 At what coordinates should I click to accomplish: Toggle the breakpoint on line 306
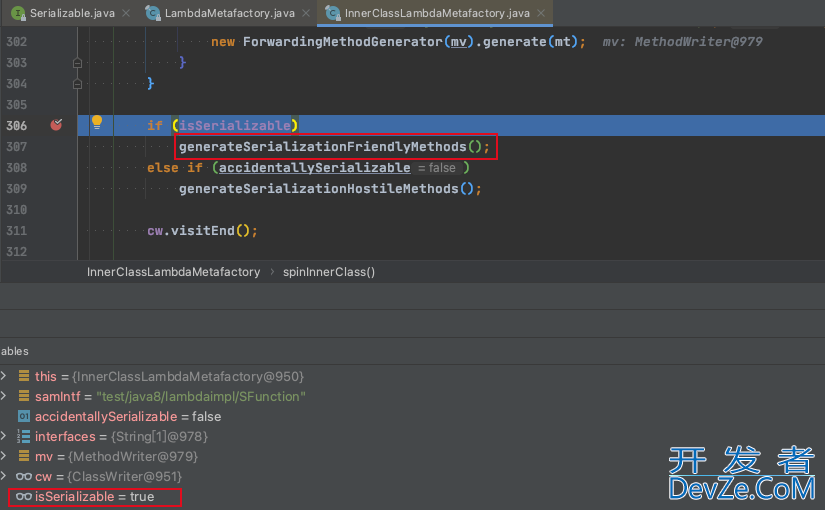[56, 125]
